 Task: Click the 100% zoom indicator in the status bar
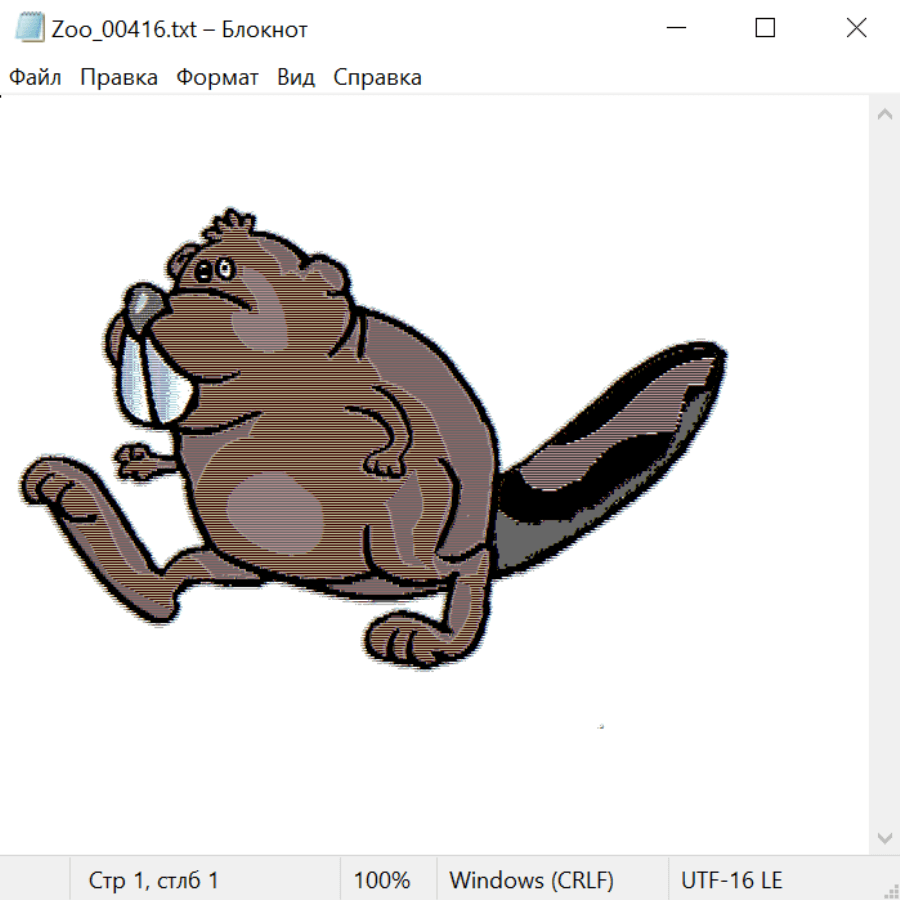click(x=382, y=880)
